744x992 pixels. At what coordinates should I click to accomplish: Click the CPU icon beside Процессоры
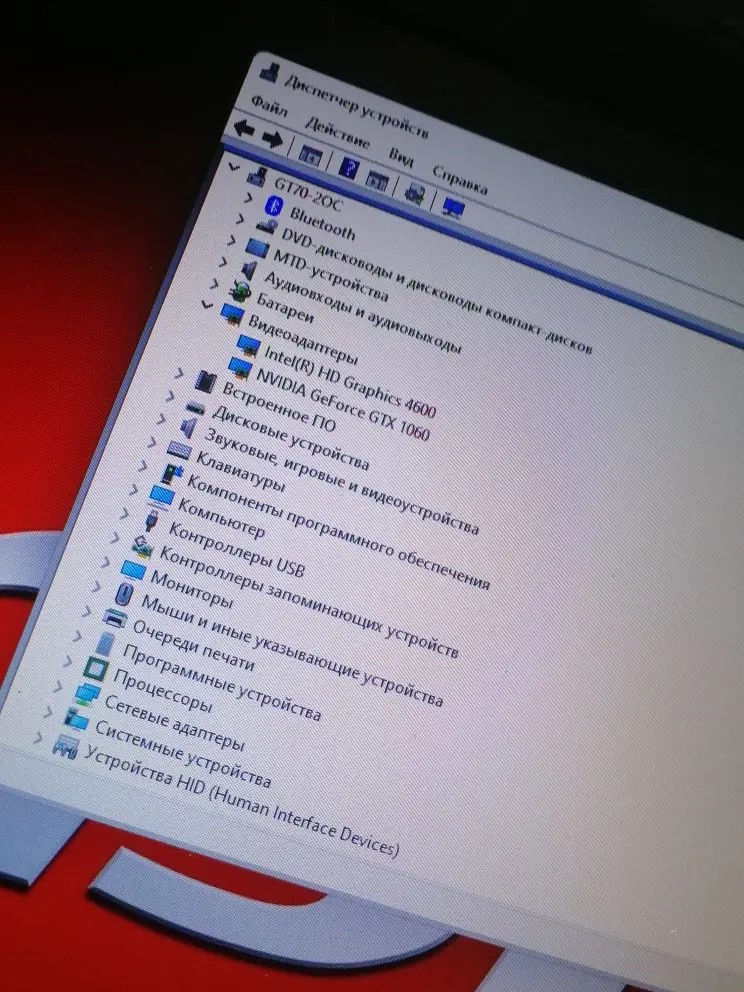96,669
